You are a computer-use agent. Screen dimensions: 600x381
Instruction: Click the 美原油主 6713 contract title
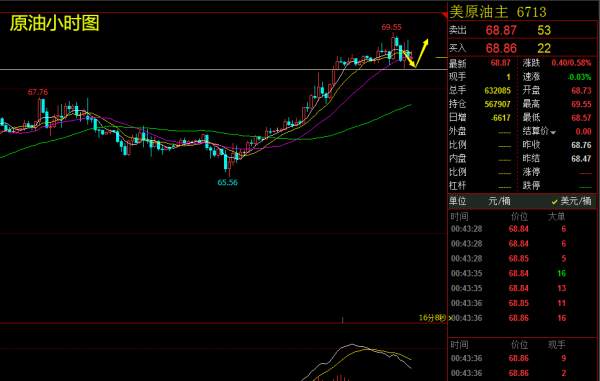point(498,12)
